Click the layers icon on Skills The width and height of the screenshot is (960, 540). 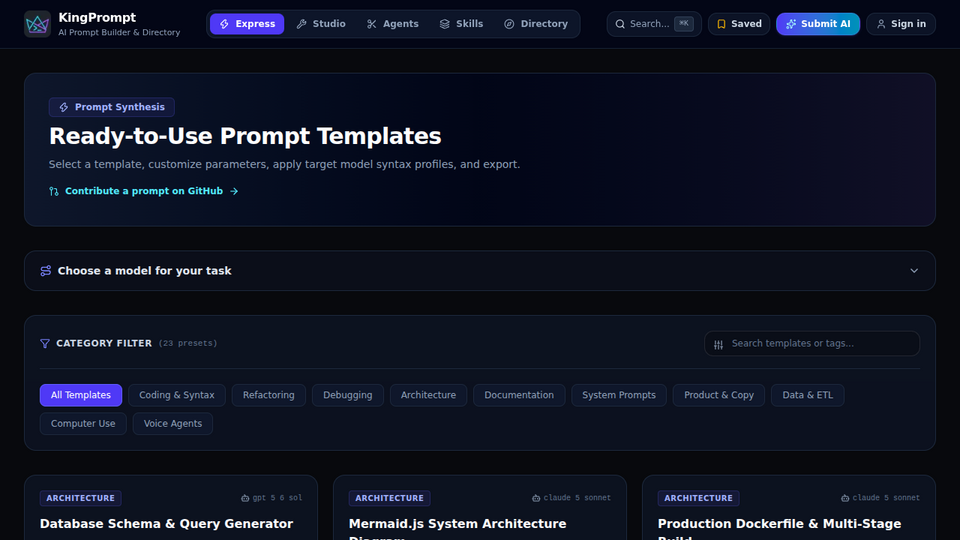pyautogui.click(x=444, y=24)
